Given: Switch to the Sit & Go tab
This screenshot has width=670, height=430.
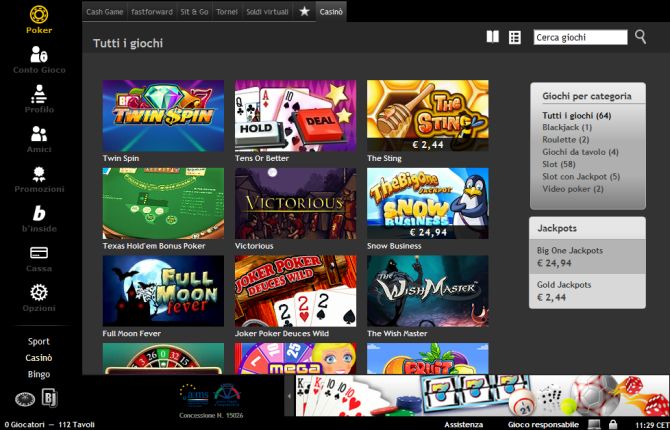Looking at the screenshot, I should pos(194,12).
